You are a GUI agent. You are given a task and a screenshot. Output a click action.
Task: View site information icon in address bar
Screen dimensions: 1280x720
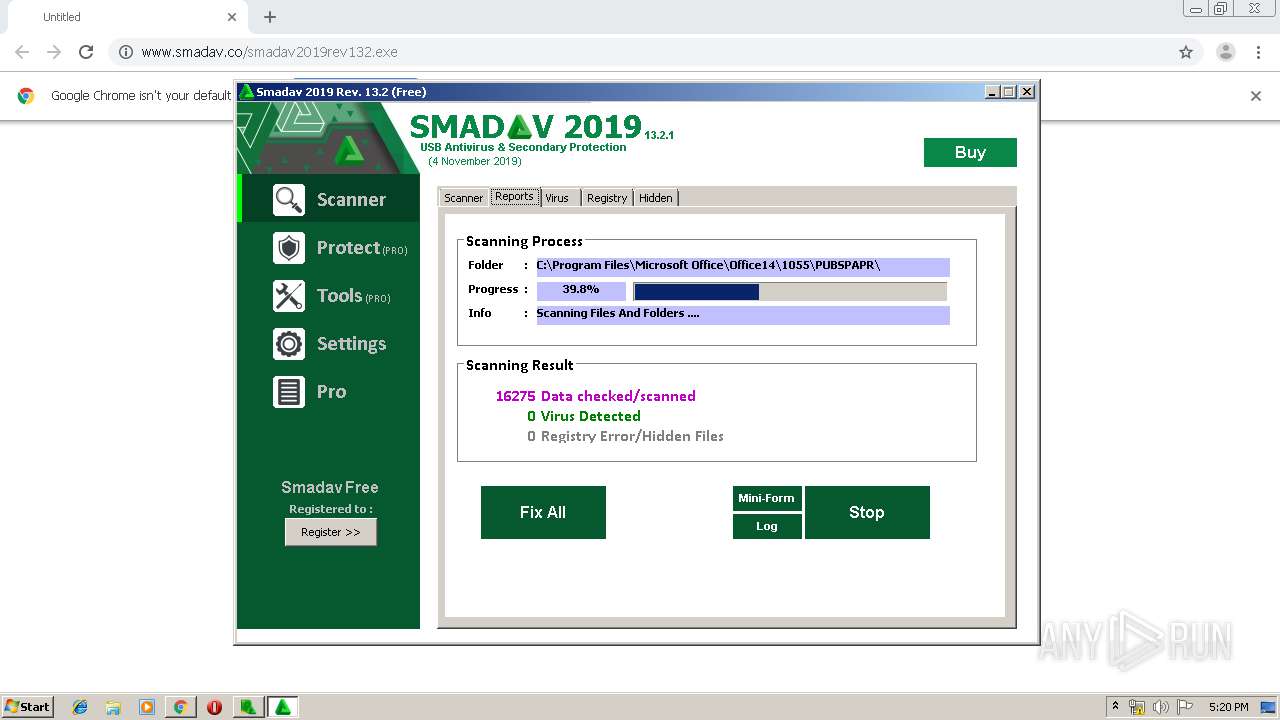(x=126, y=52)
